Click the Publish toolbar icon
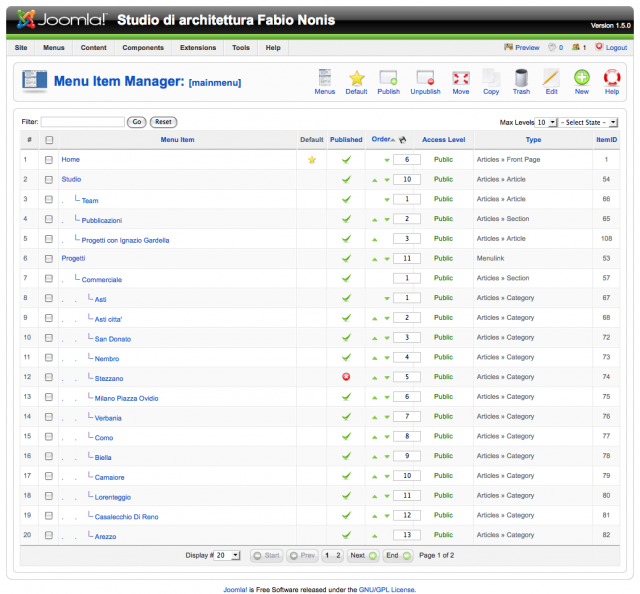 pyautogui.click(x=388, y=78)
